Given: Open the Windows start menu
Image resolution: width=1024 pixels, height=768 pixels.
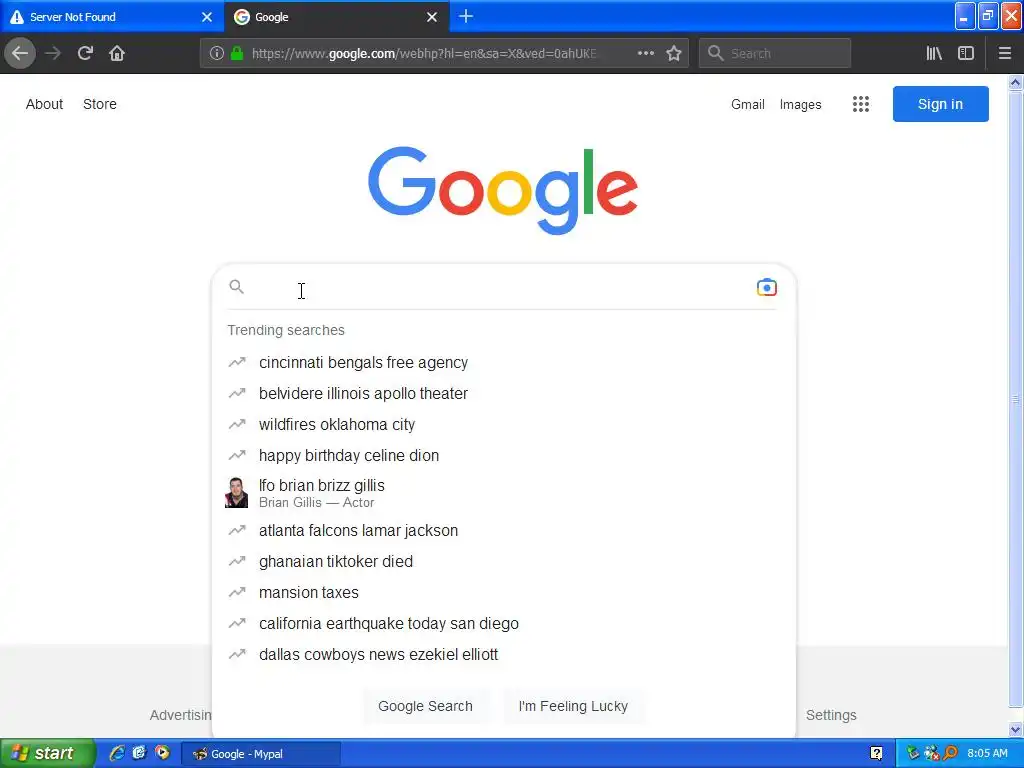Looking at the screenshot, I should click(x=47, y=753).
